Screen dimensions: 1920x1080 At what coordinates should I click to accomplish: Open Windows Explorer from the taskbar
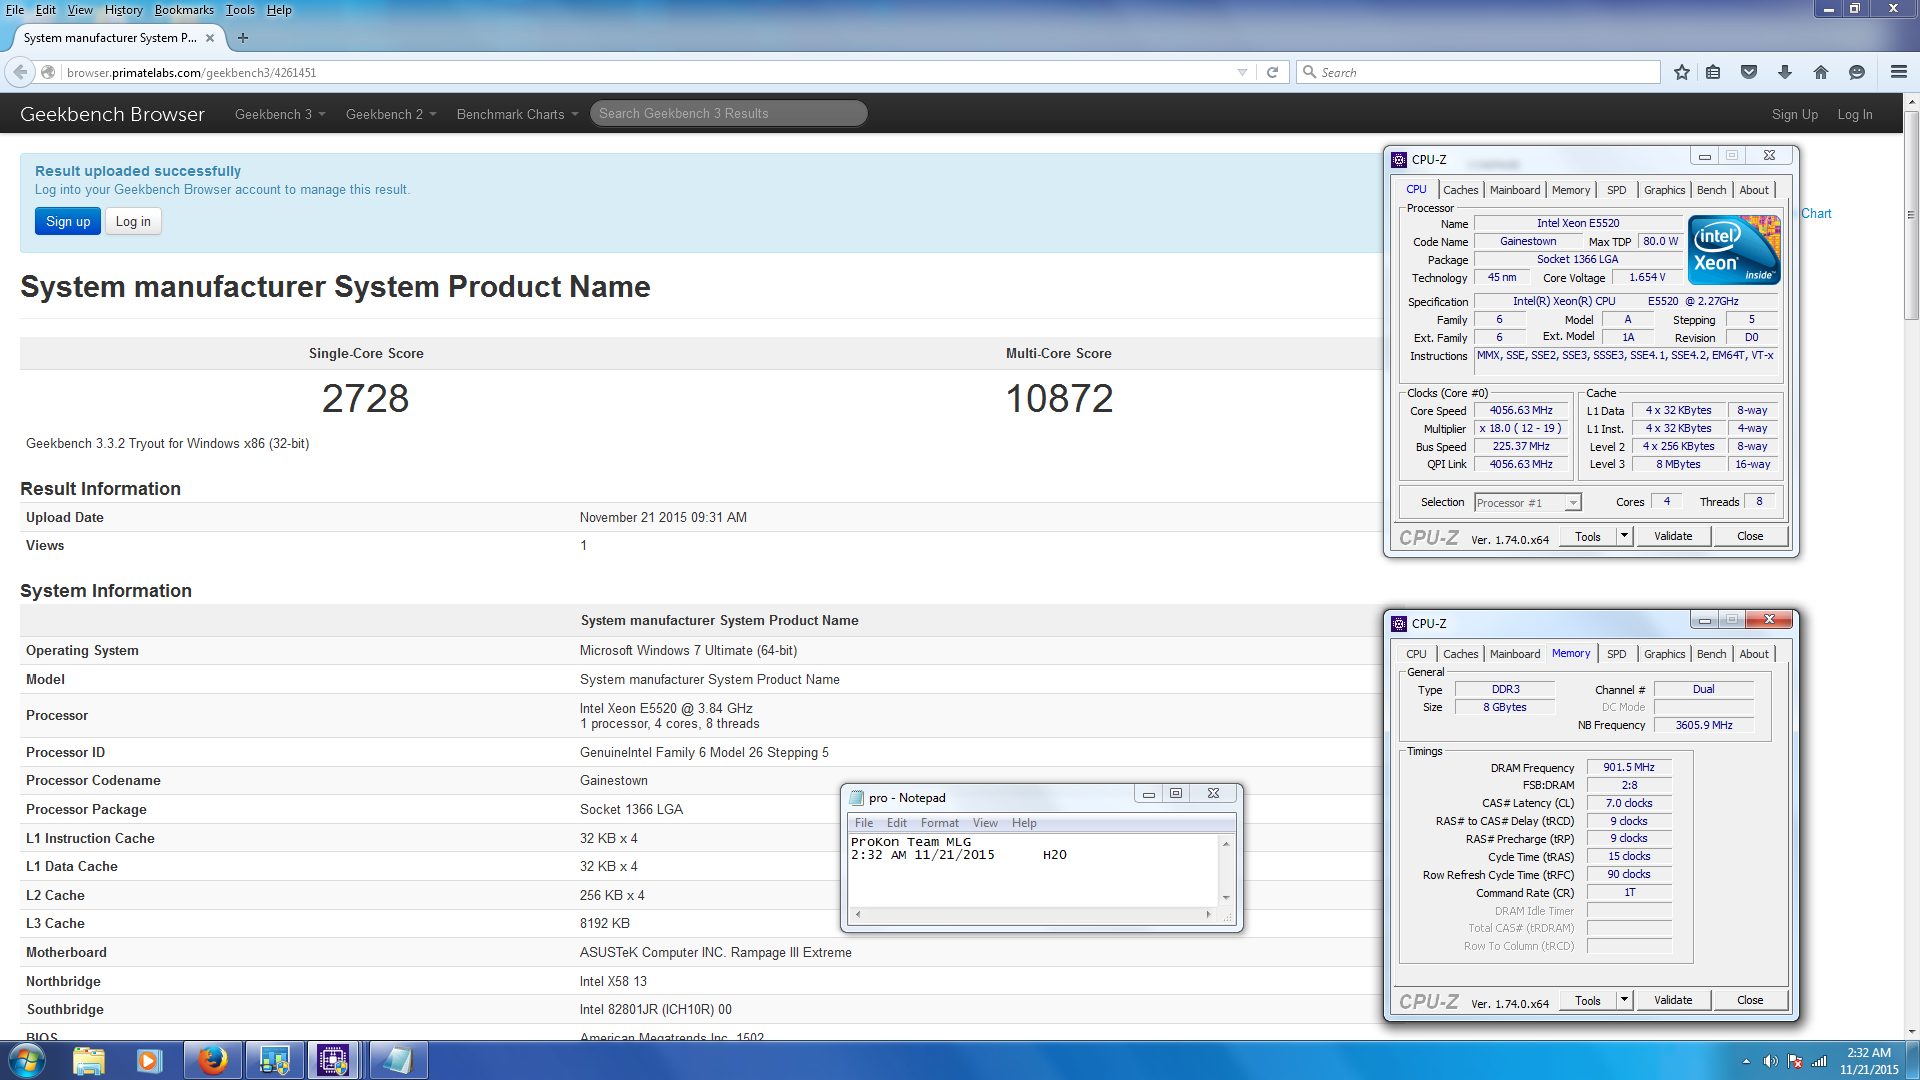[x=88, y=1060]
